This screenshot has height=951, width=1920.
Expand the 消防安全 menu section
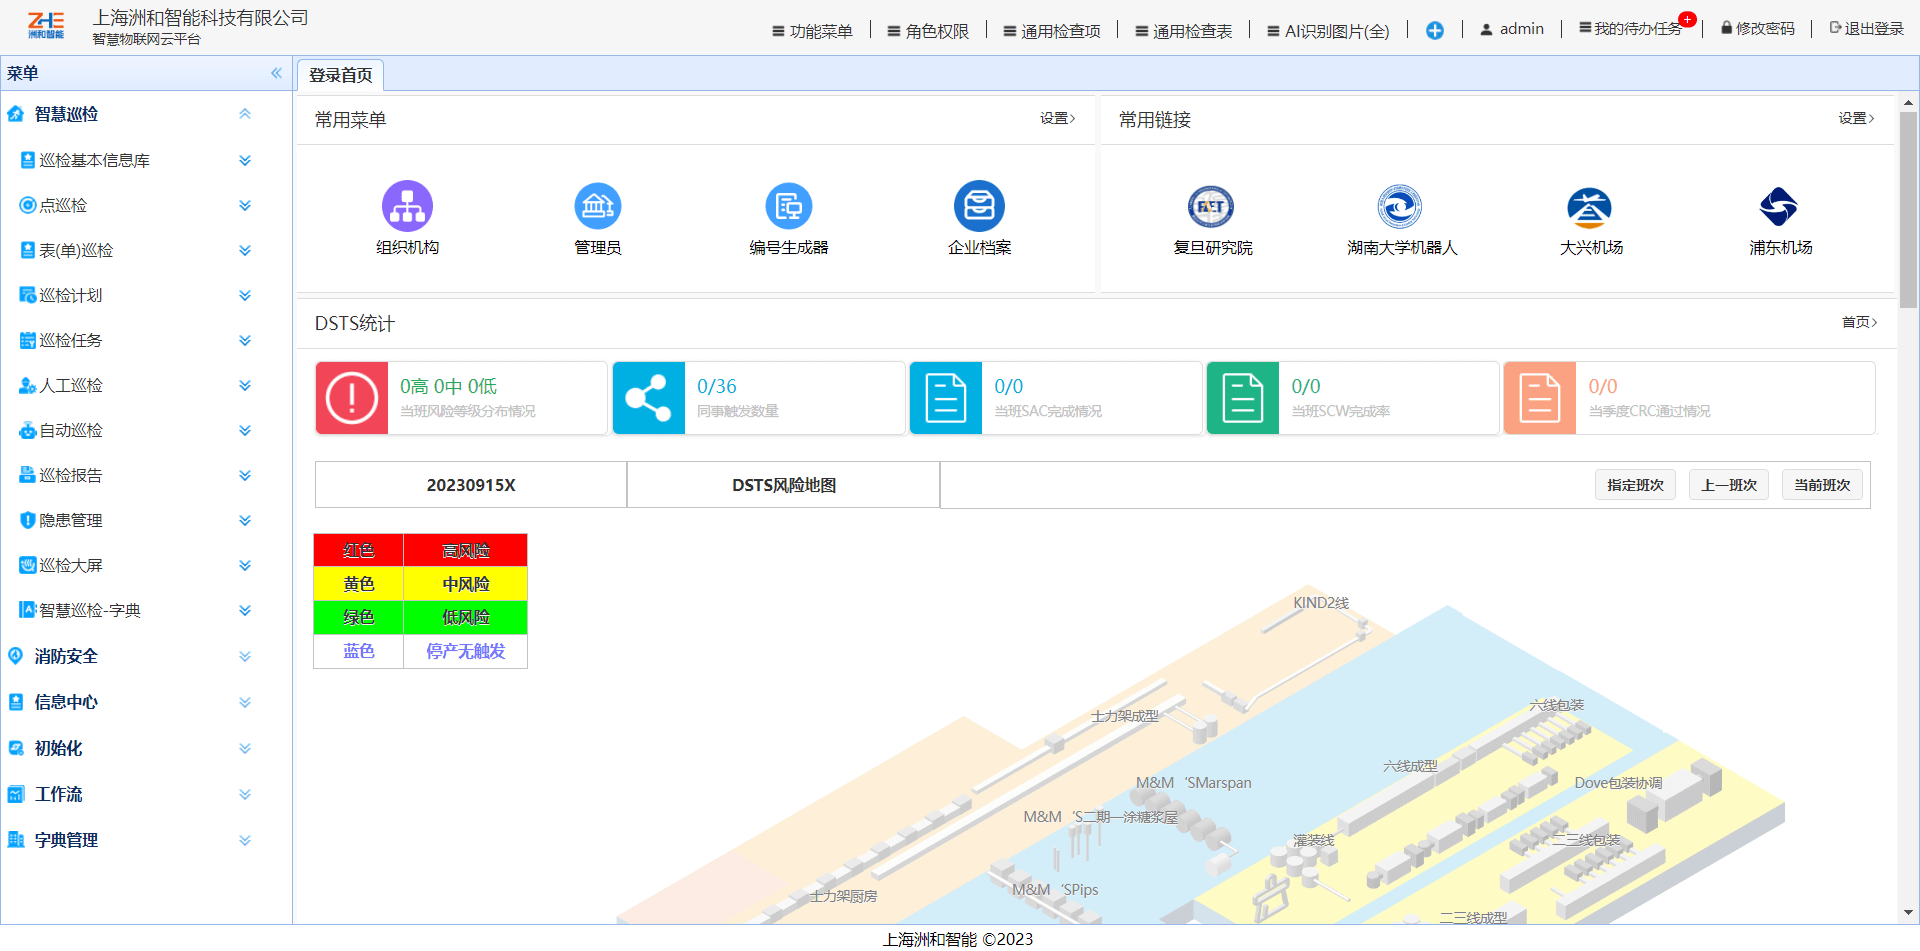(245, 656)
